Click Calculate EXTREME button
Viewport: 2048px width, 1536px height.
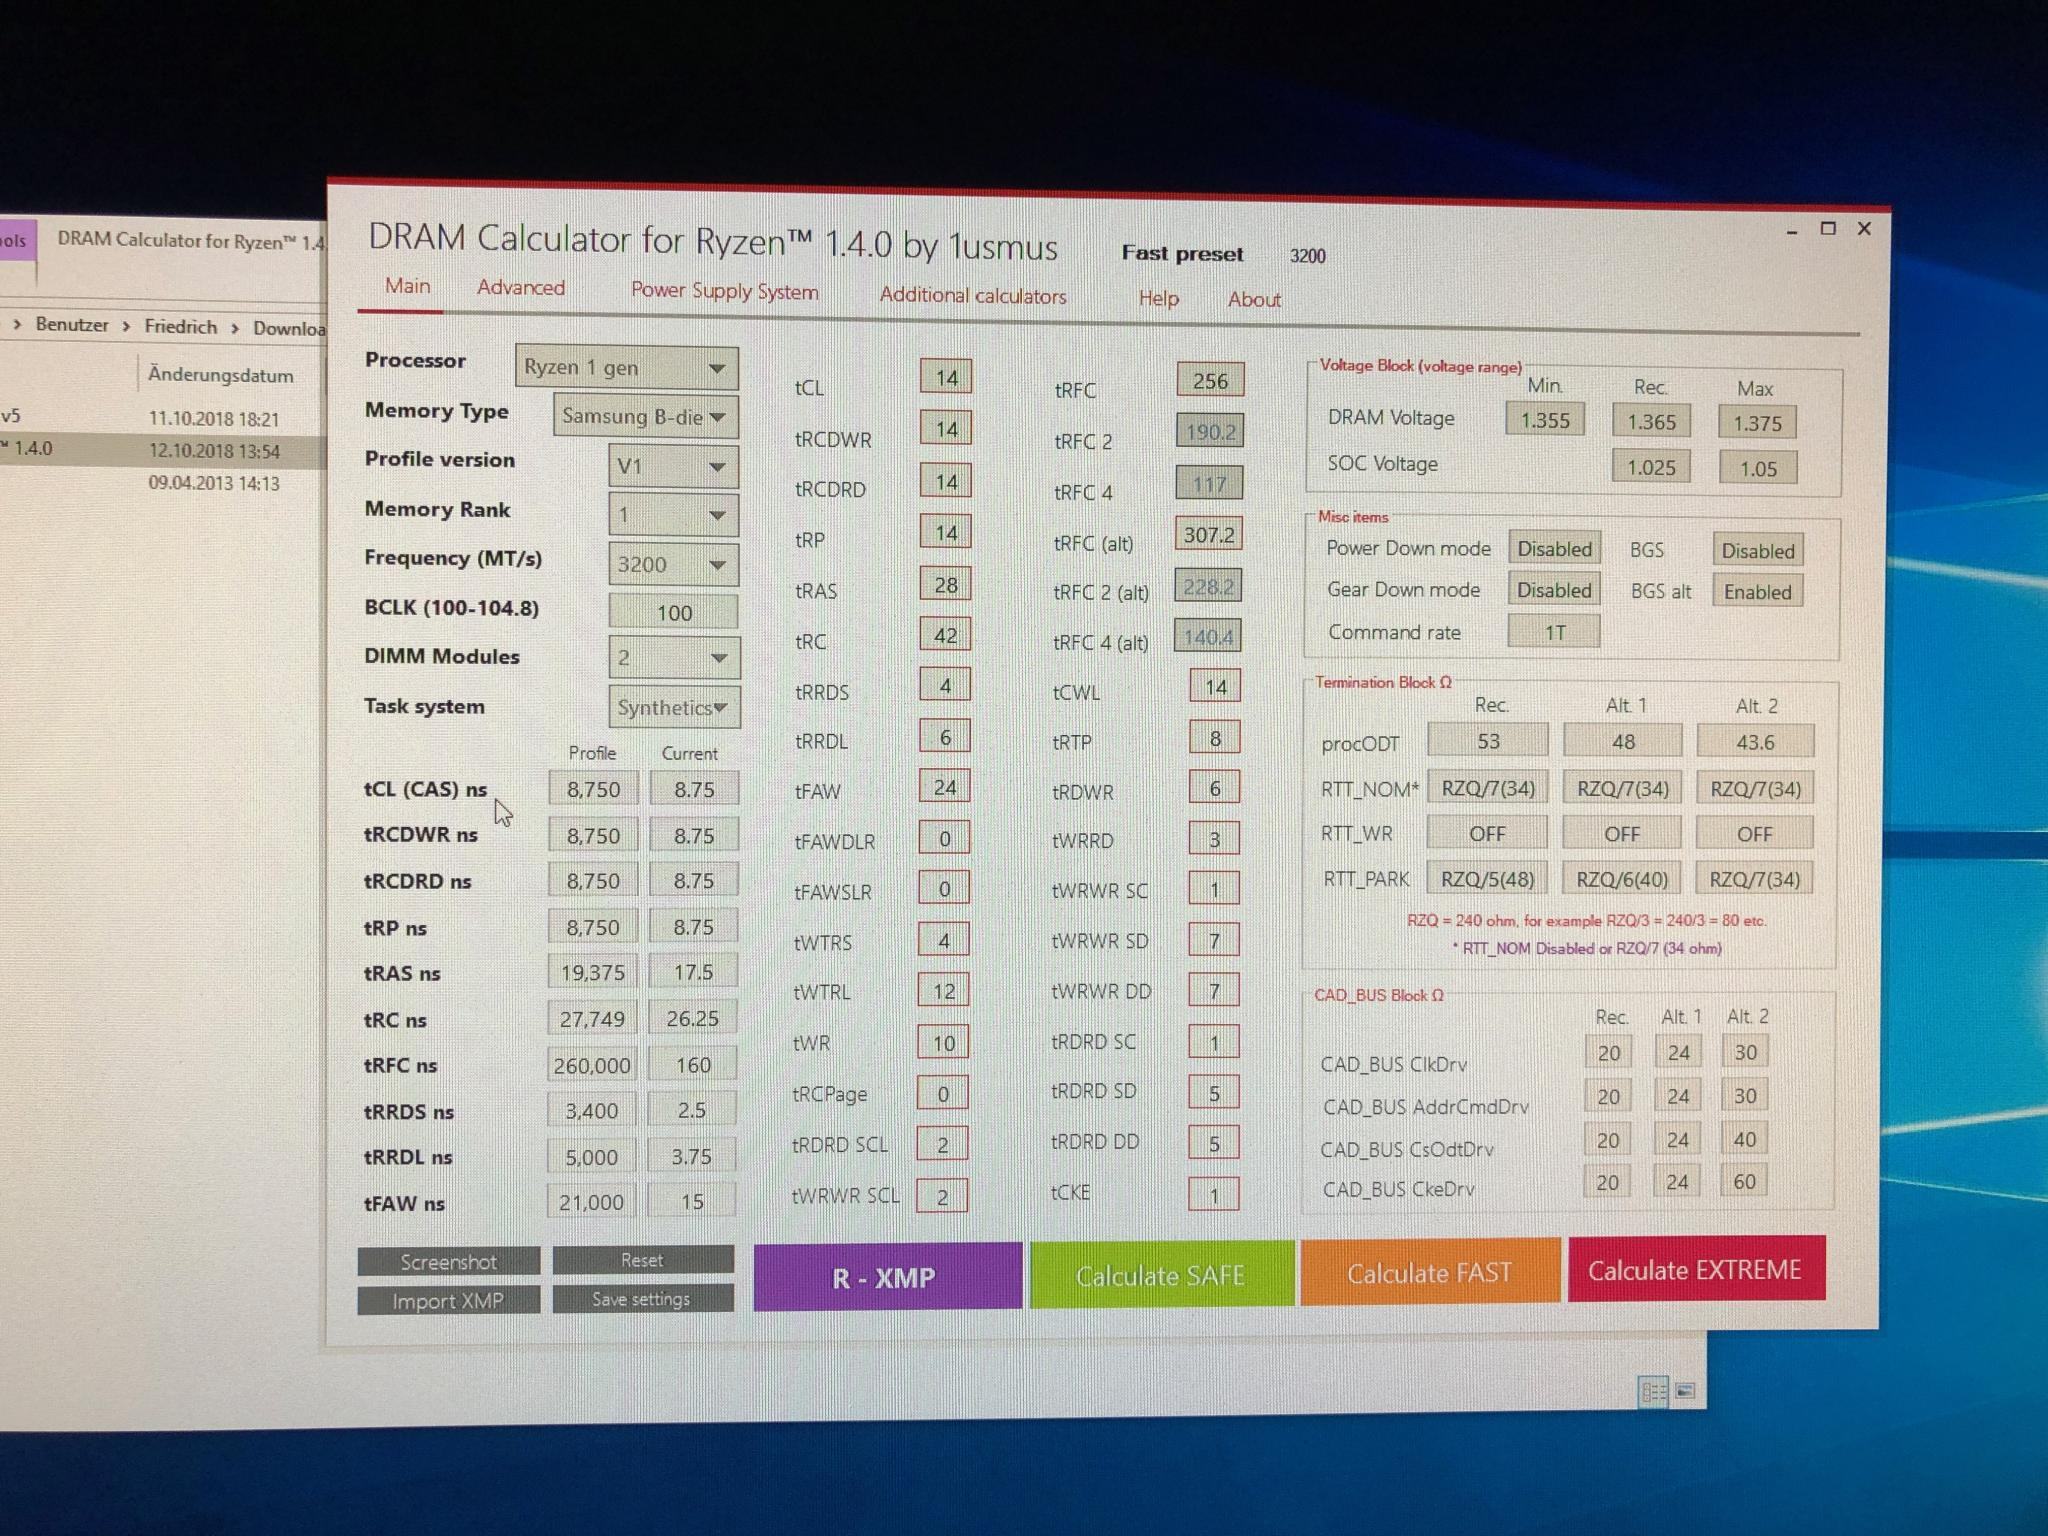pyautogui.click(x=1696, y=1268)
